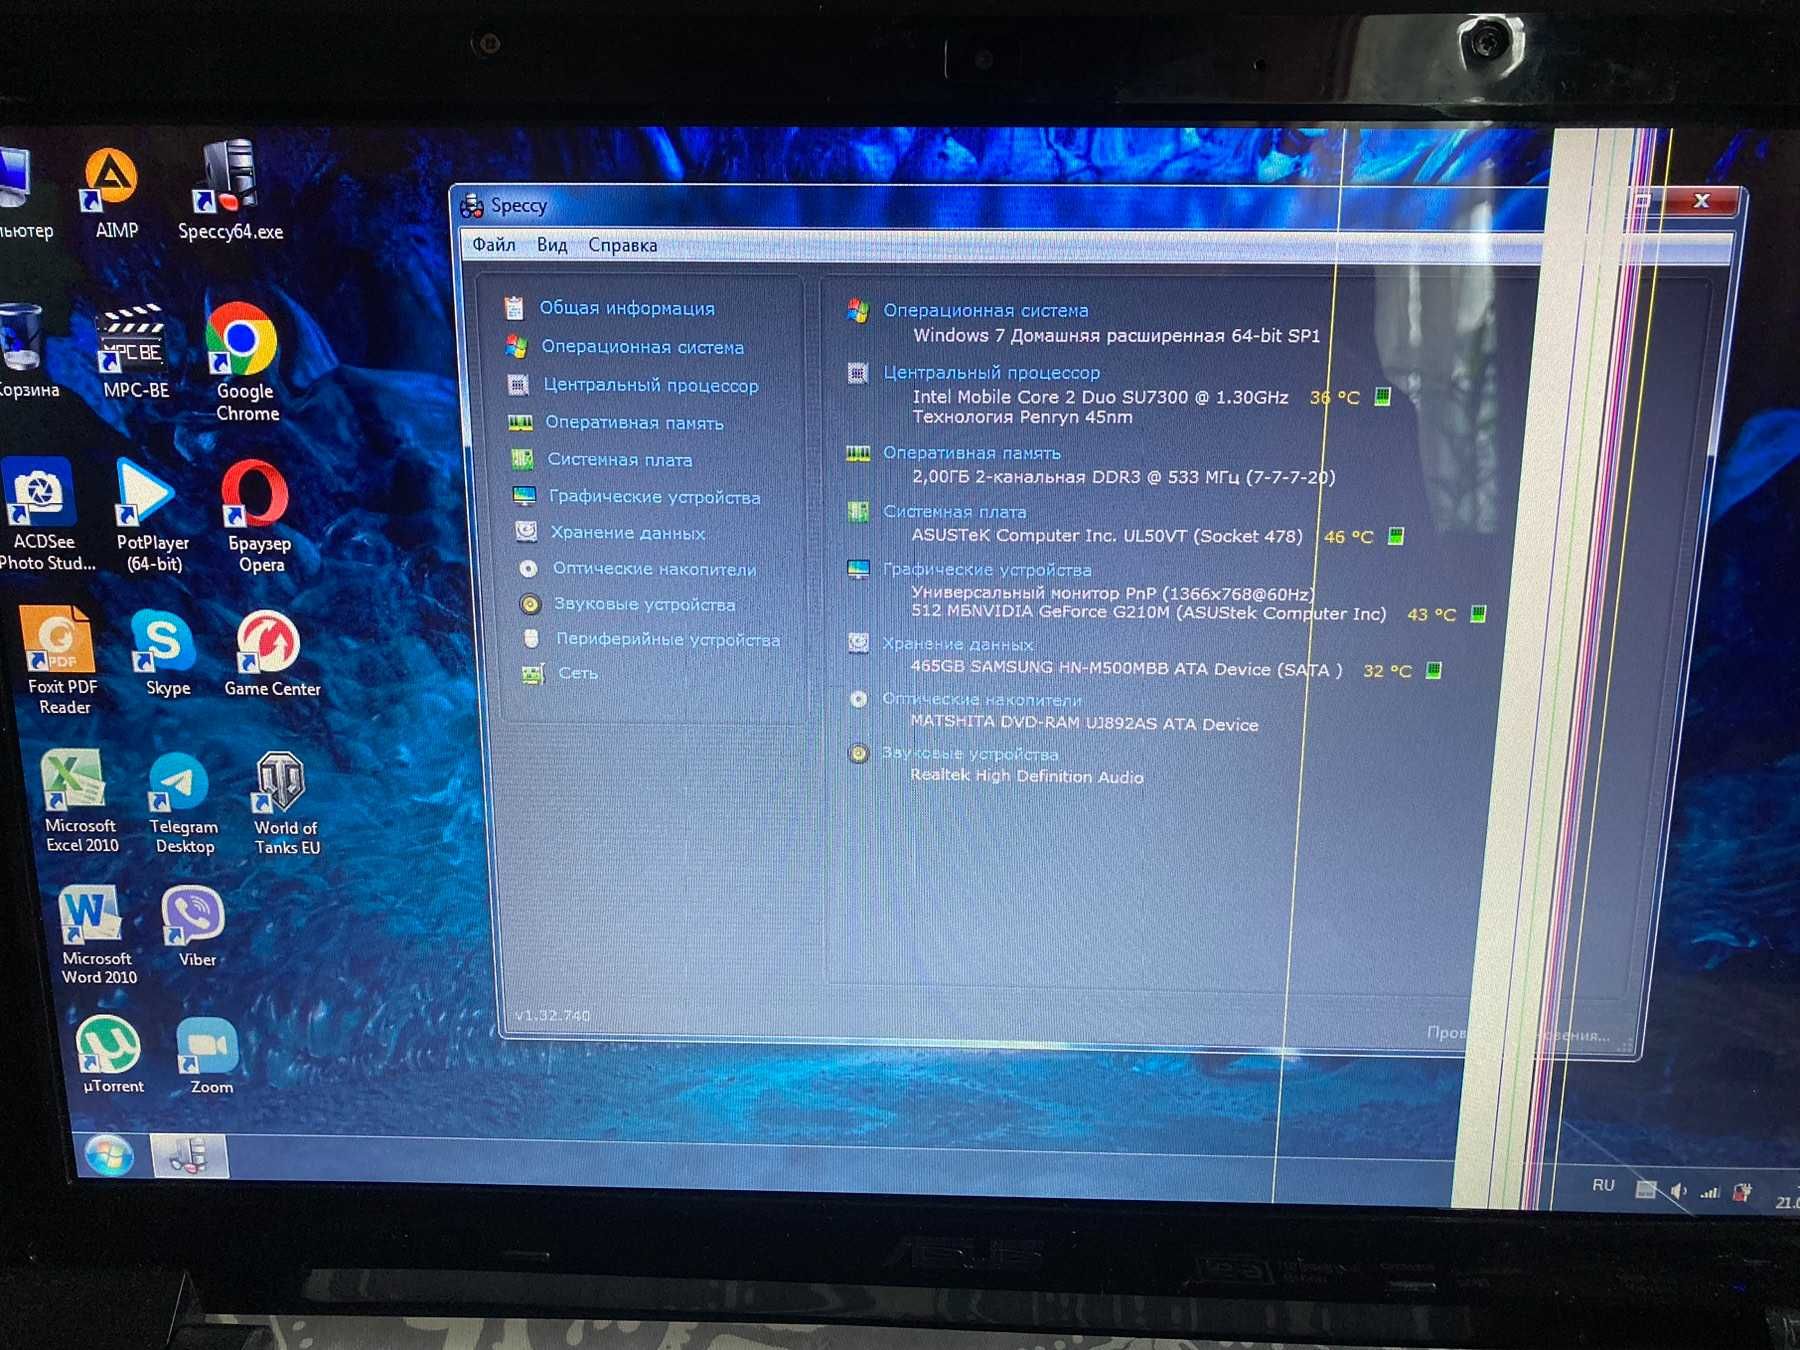
Task: Launch the Zoom desktop icon
Action: [208, 1056]
